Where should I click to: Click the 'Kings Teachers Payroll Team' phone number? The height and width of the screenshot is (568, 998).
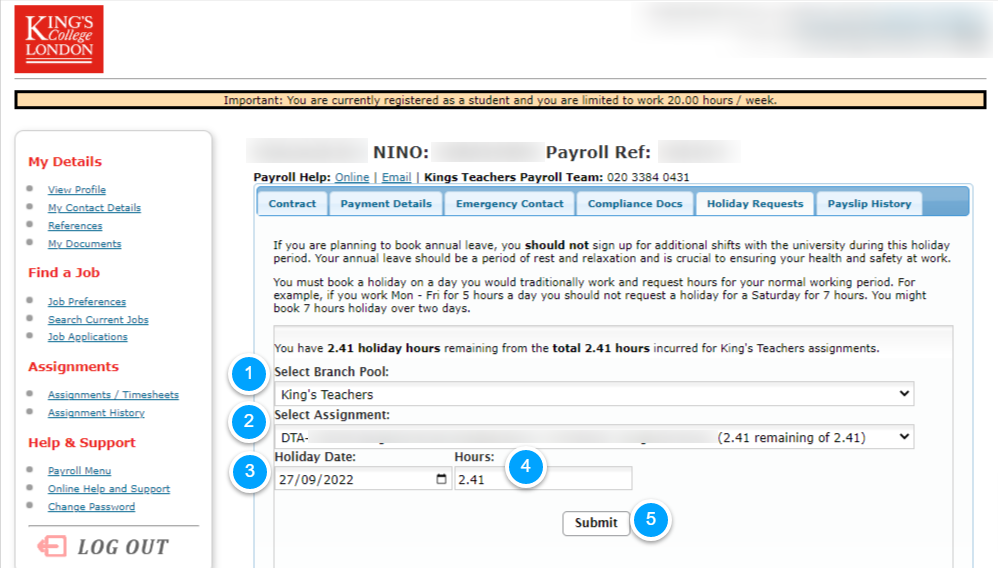tap(648, 177)
